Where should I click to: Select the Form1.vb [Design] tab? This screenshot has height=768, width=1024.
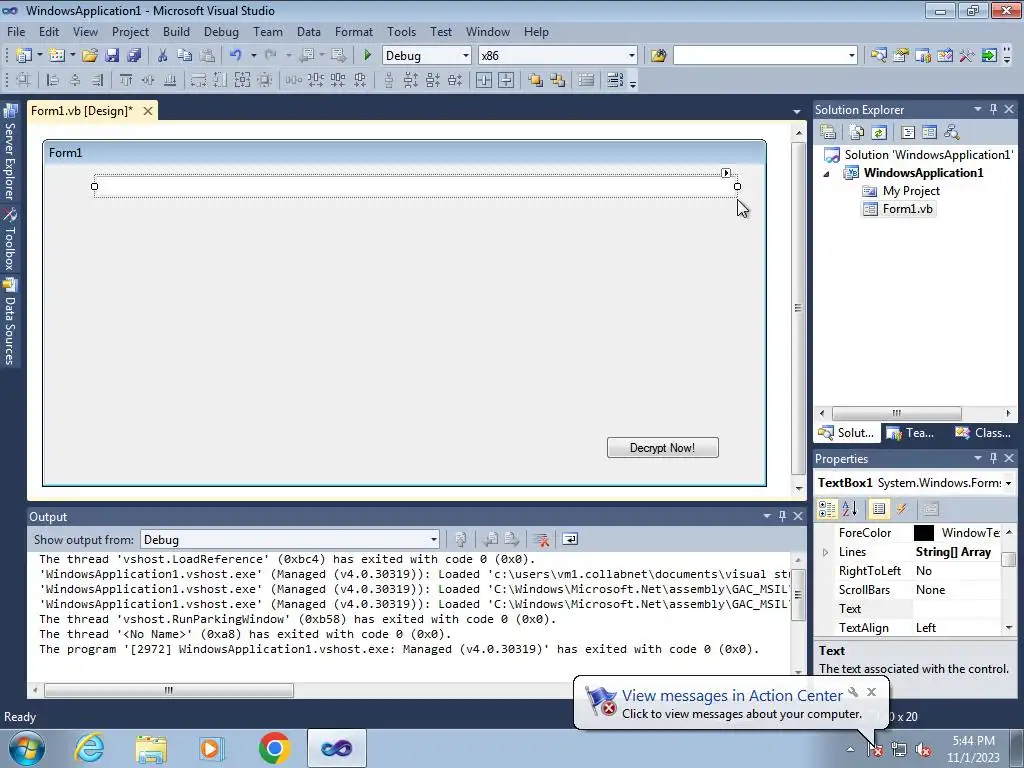point(82,111)
